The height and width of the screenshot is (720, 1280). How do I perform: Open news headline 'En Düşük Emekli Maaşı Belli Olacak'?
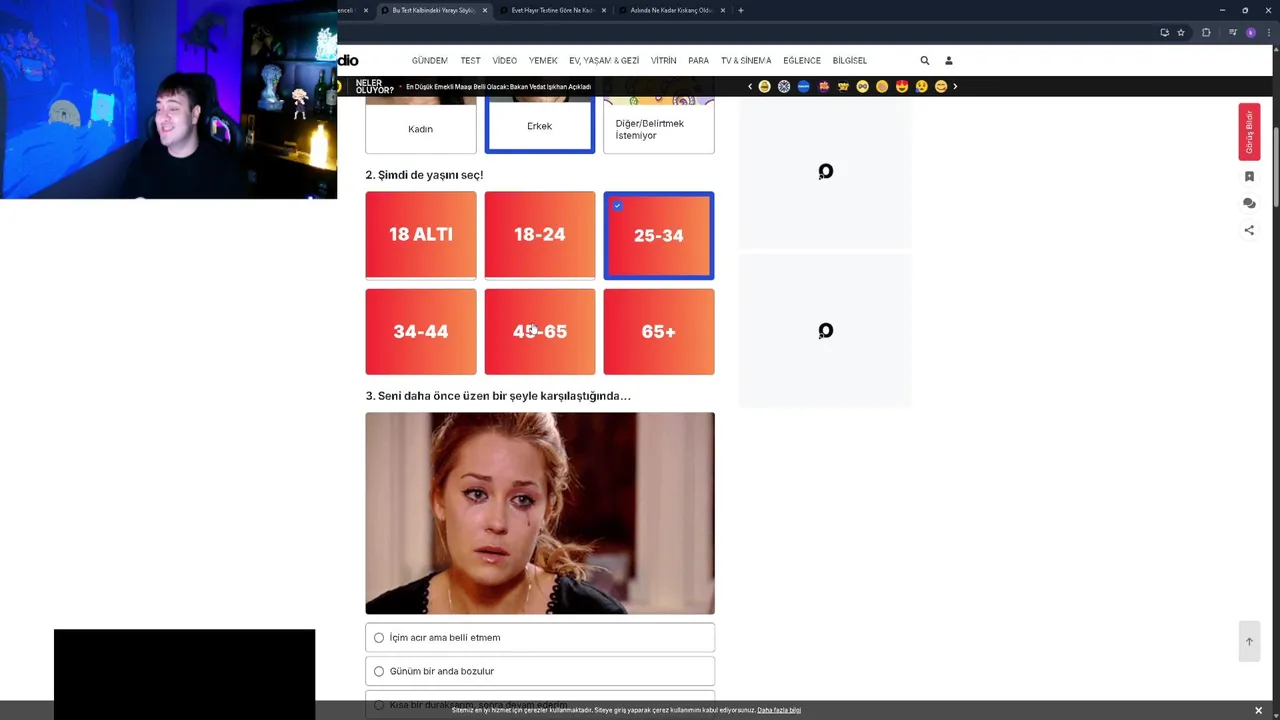[498, 87]
